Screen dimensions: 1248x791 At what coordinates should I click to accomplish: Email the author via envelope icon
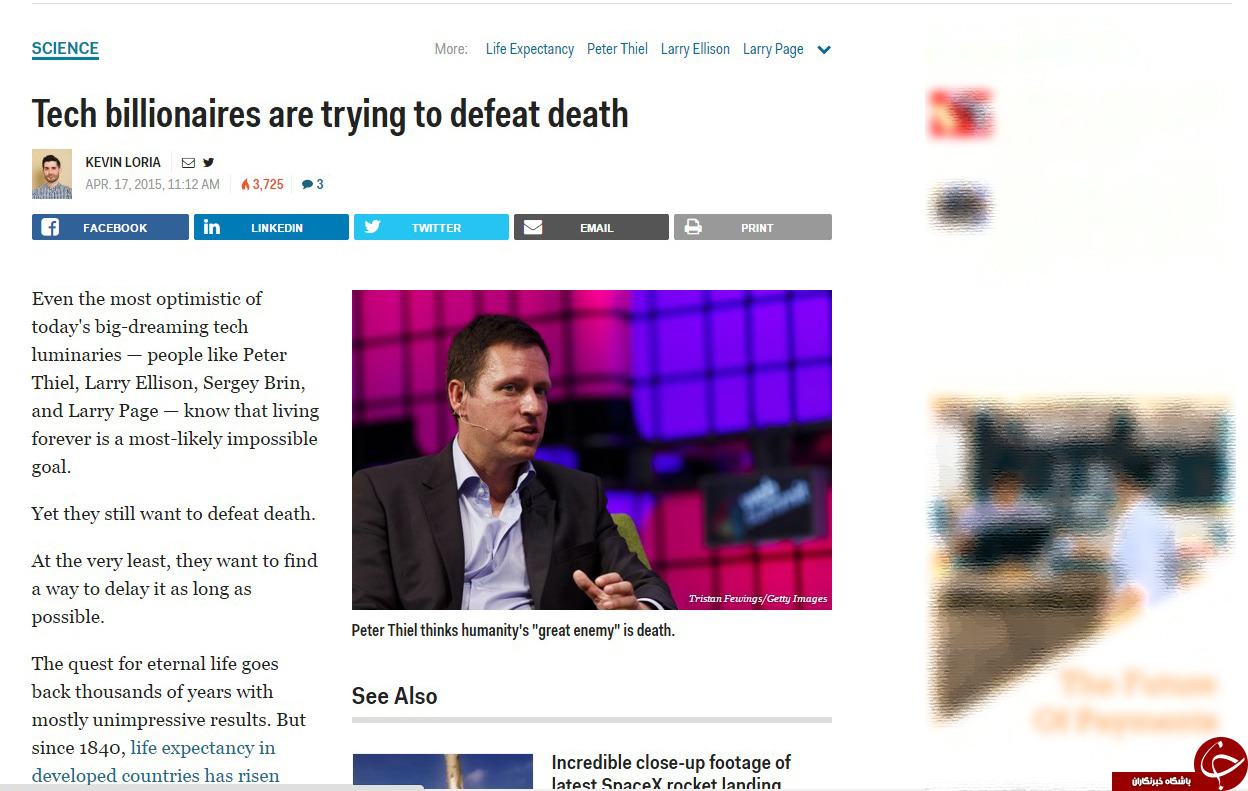click(188, 162)
